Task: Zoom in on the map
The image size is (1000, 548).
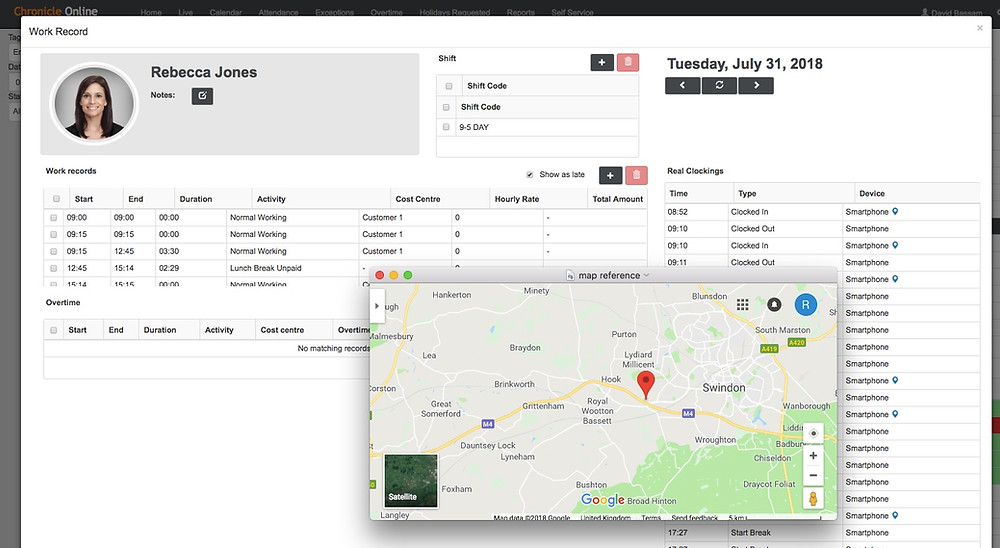Action: (x=813, y=455)
